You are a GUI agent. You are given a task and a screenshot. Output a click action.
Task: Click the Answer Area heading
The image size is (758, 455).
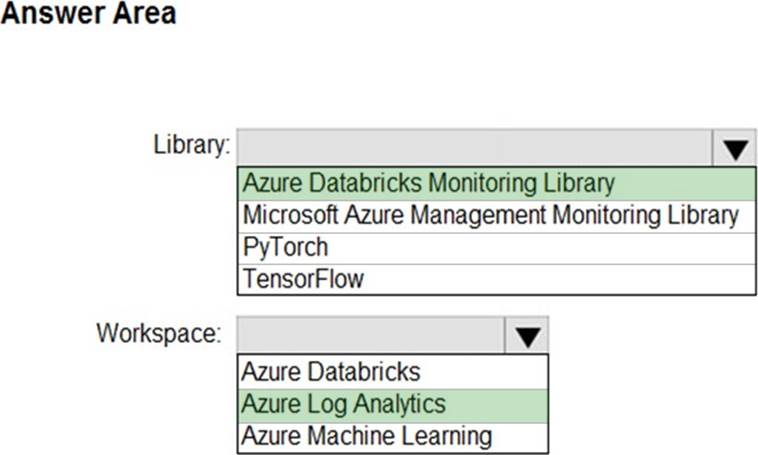89,15
